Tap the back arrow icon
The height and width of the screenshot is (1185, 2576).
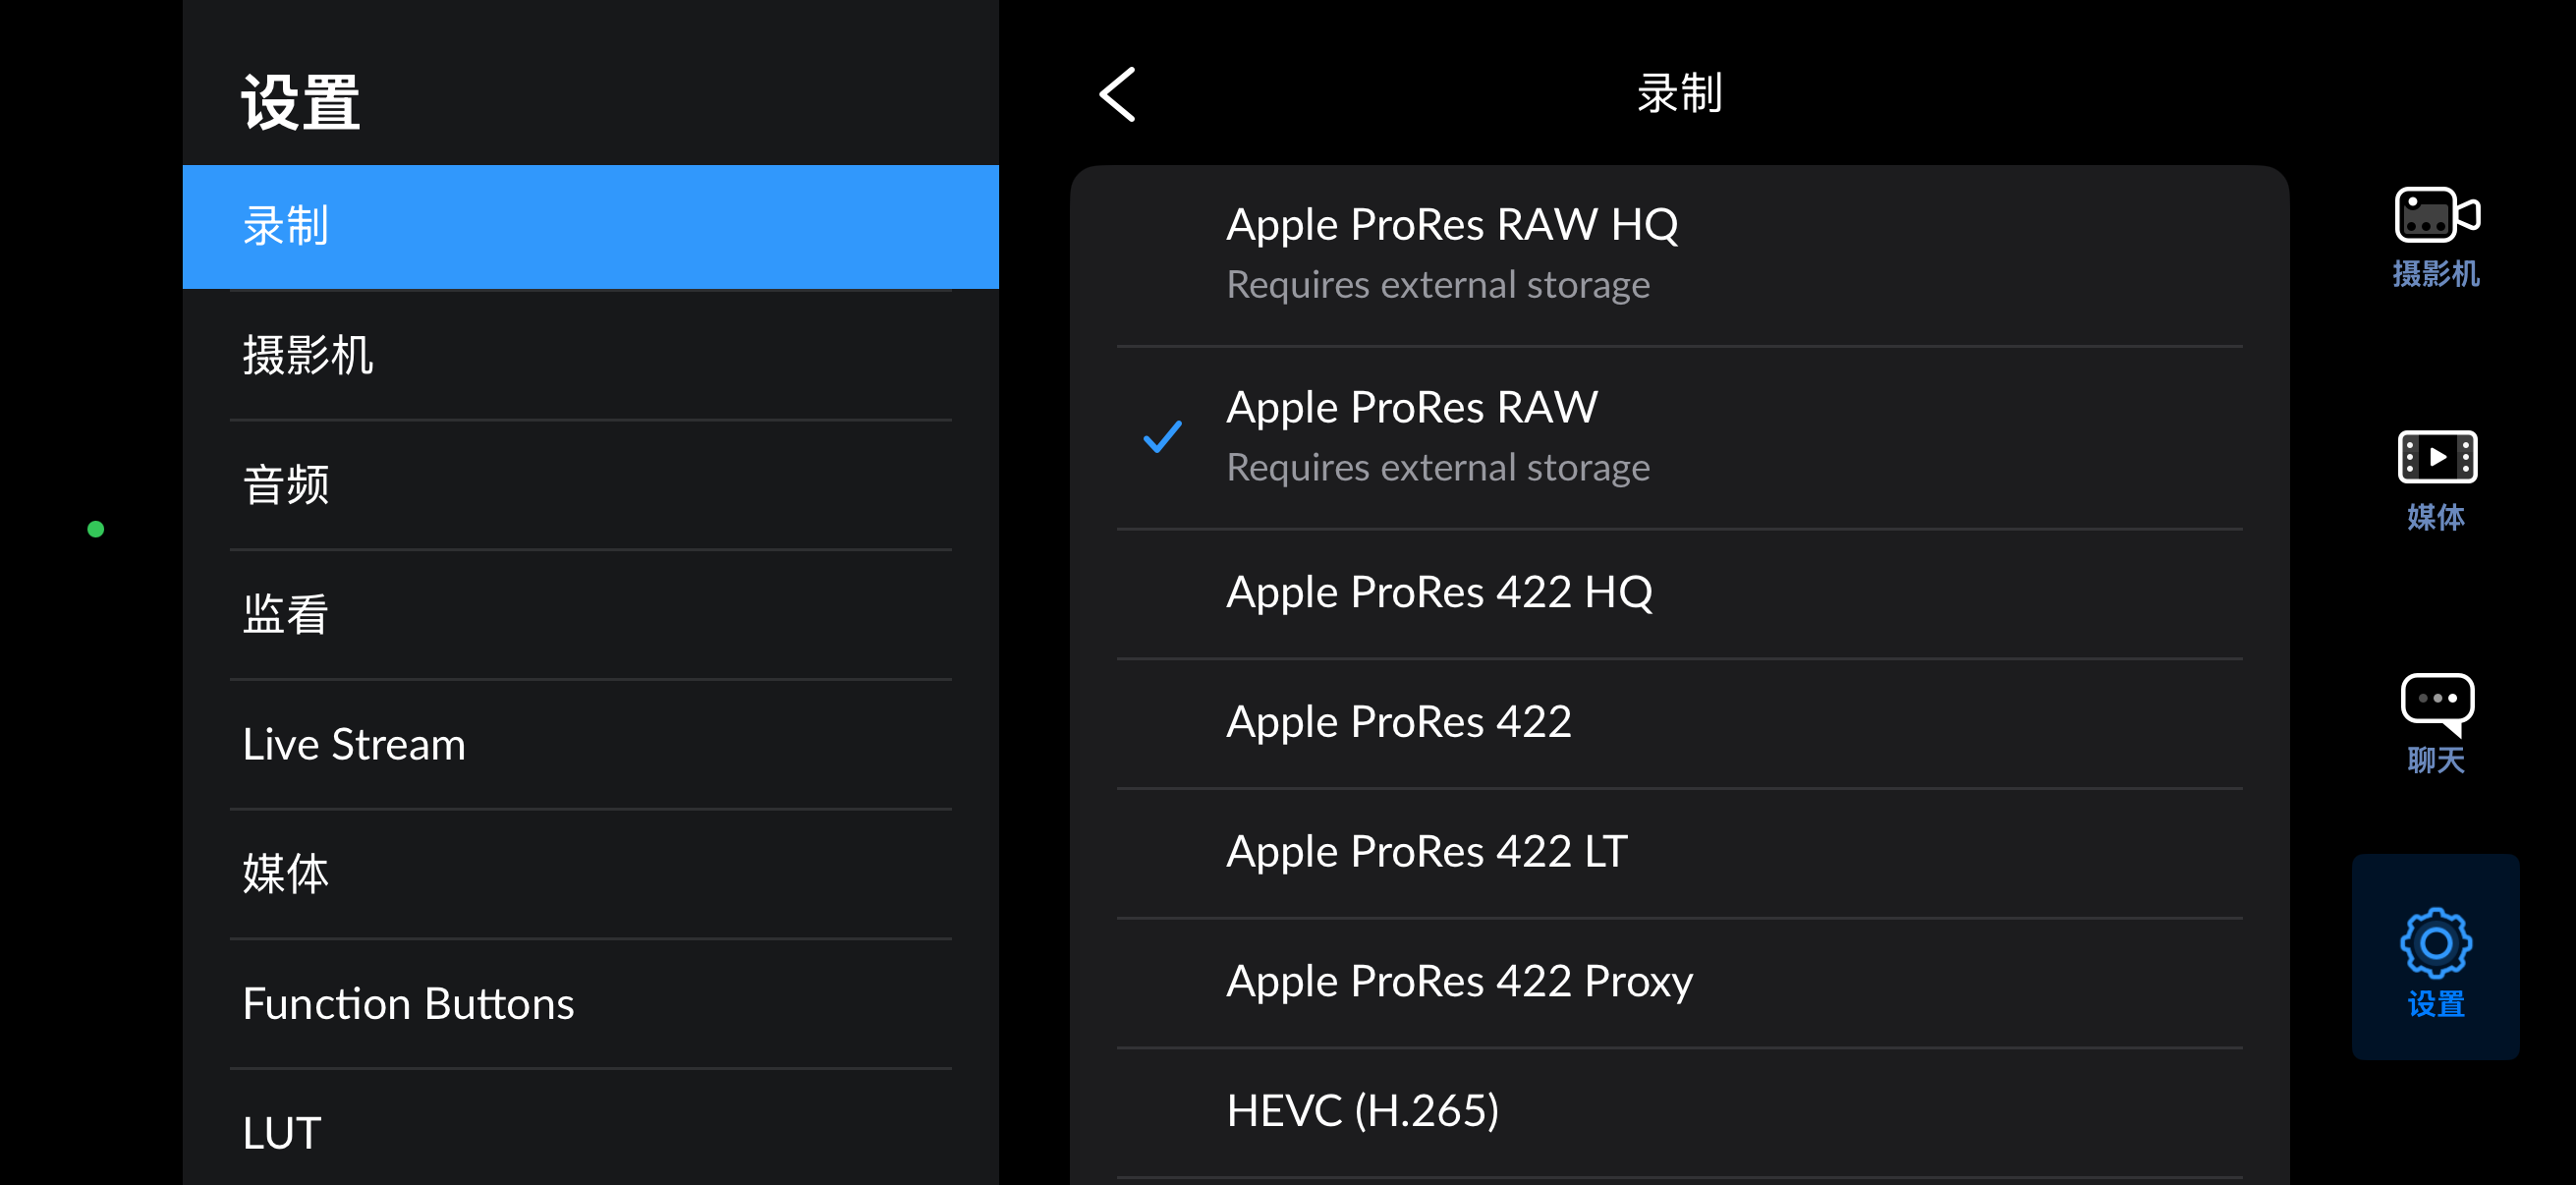coord(1117,95)
